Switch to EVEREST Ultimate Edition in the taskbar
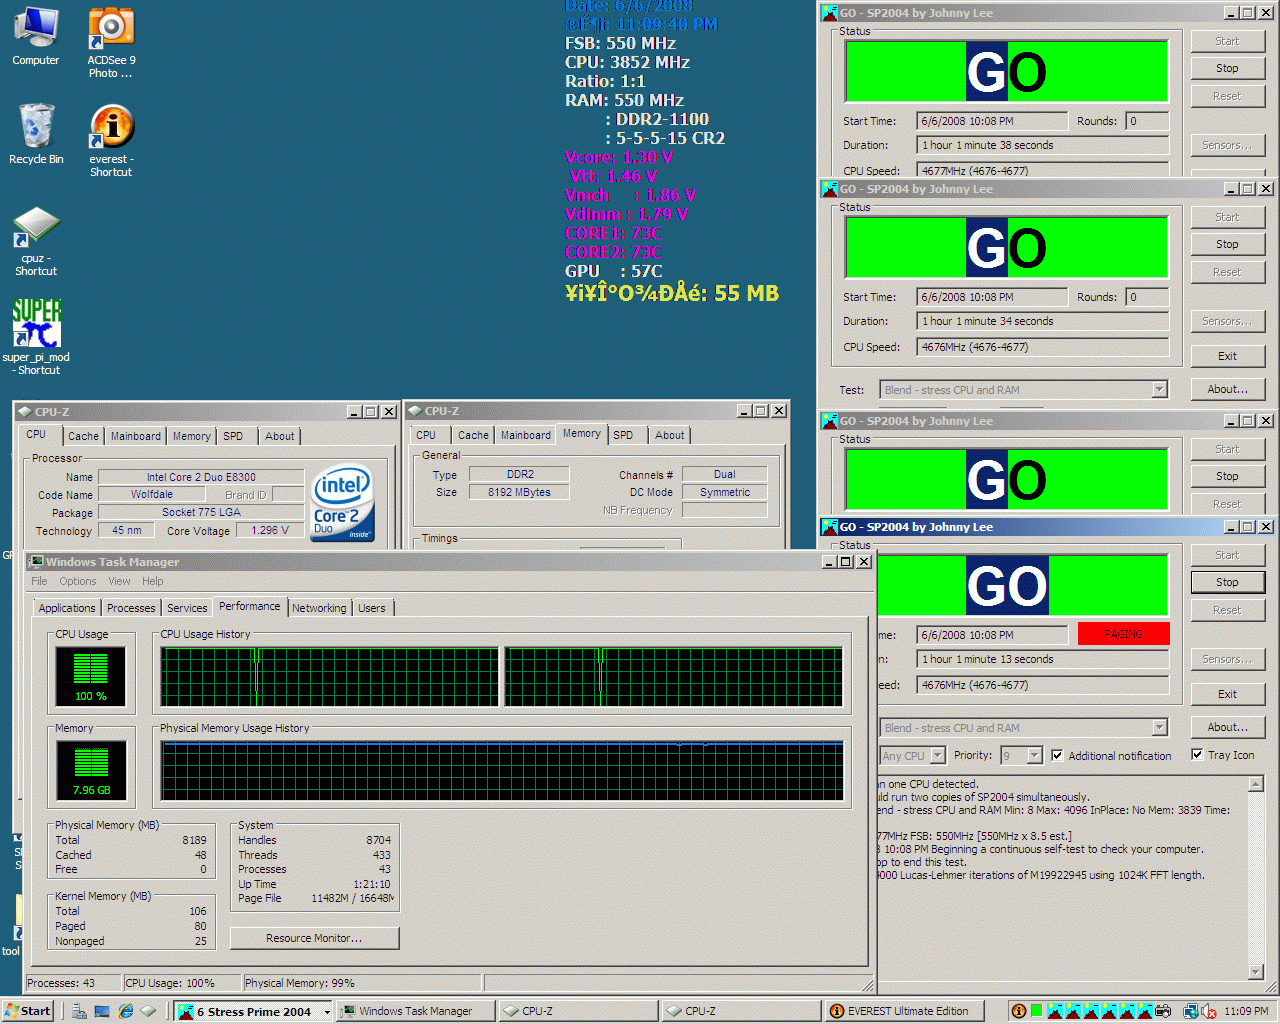 903,1011
